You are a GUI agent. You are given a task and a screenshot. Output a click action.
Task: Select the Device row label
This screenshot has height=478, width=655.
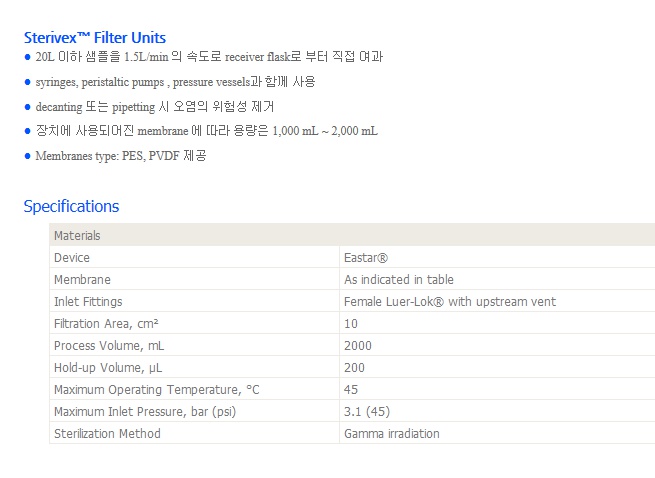pos(72,258)
